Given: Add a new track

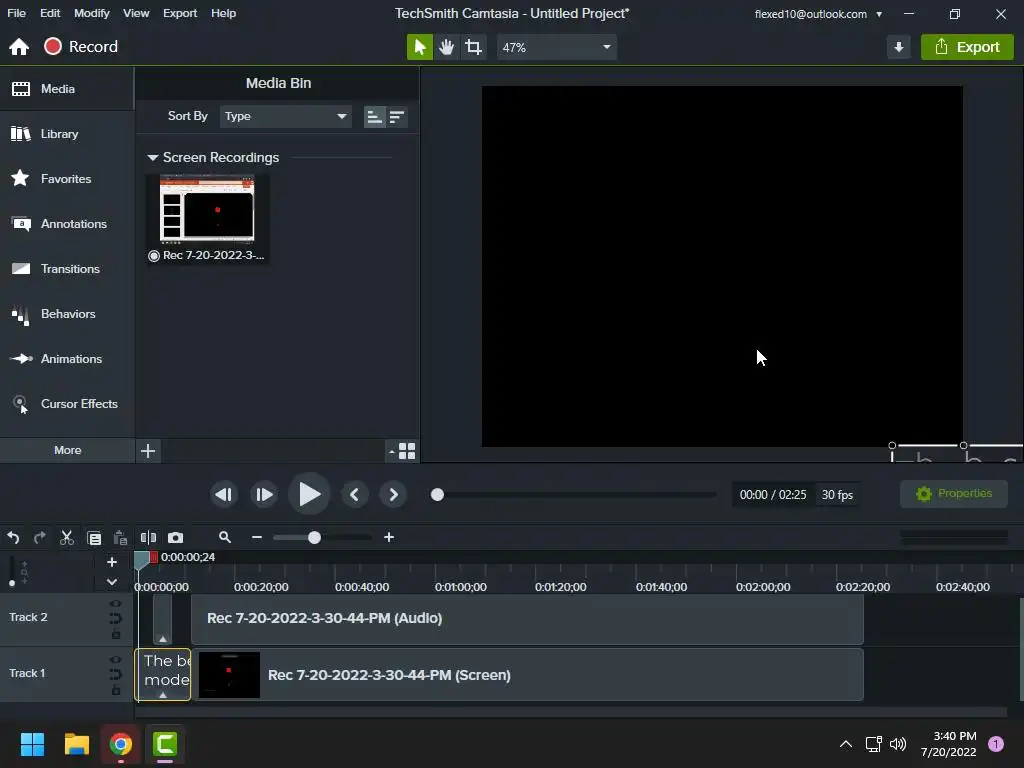Looking at the screenshot, I should [x=112, y=562].
